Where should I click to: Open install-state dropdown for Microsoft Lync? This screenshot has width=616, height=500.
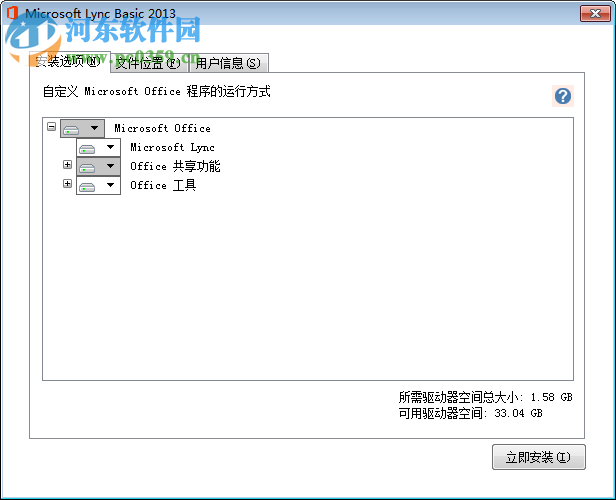click(98, 148)
